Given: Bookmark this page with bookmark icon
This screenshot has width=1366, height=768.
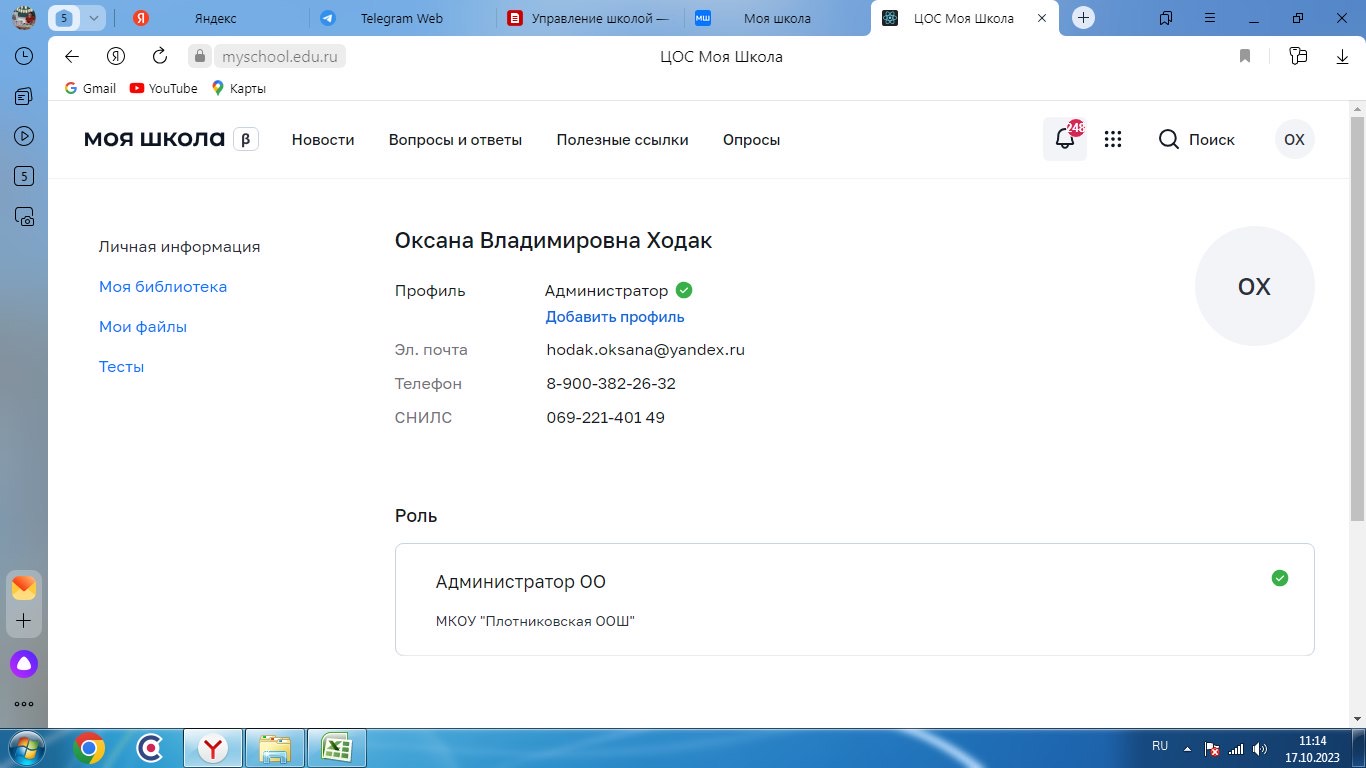Looking at the screenshot, I should click(x=1245, y=57).
